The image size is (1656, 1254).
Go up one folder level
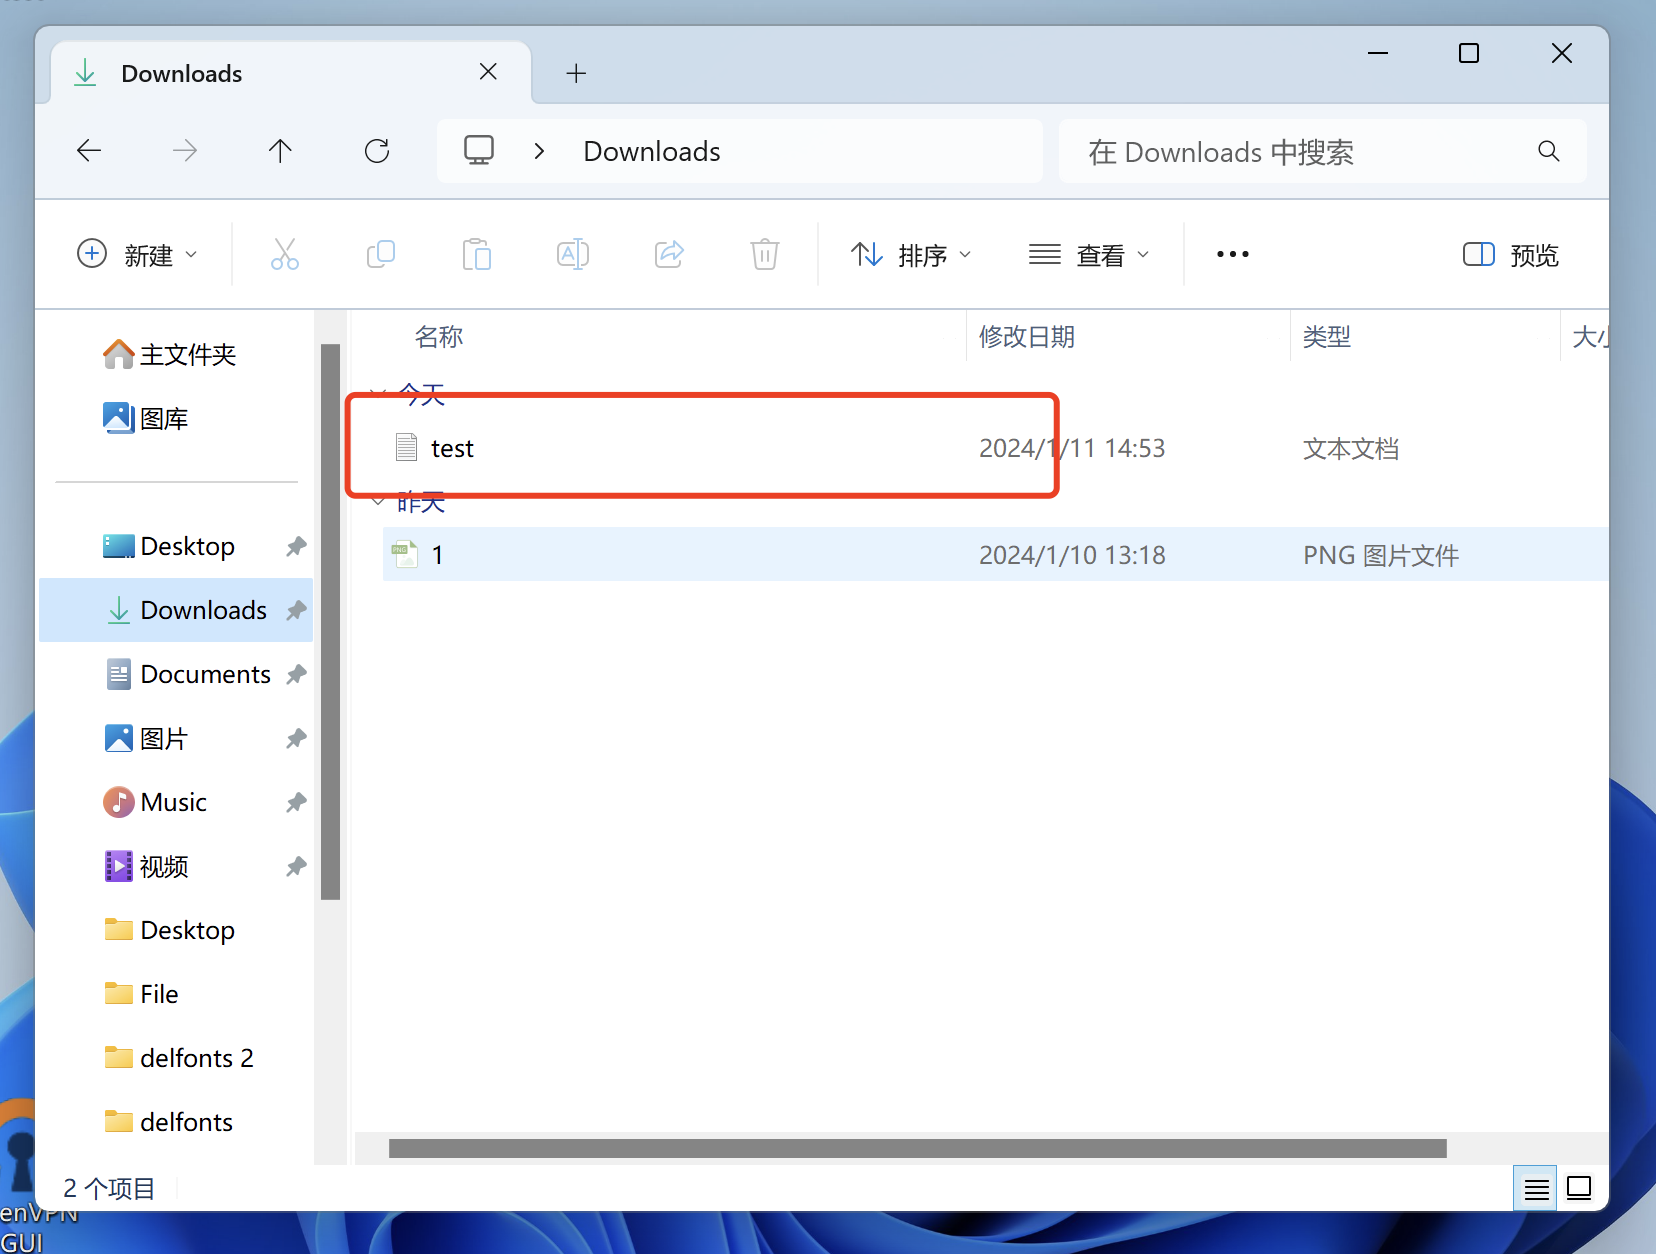click(280, 151)
